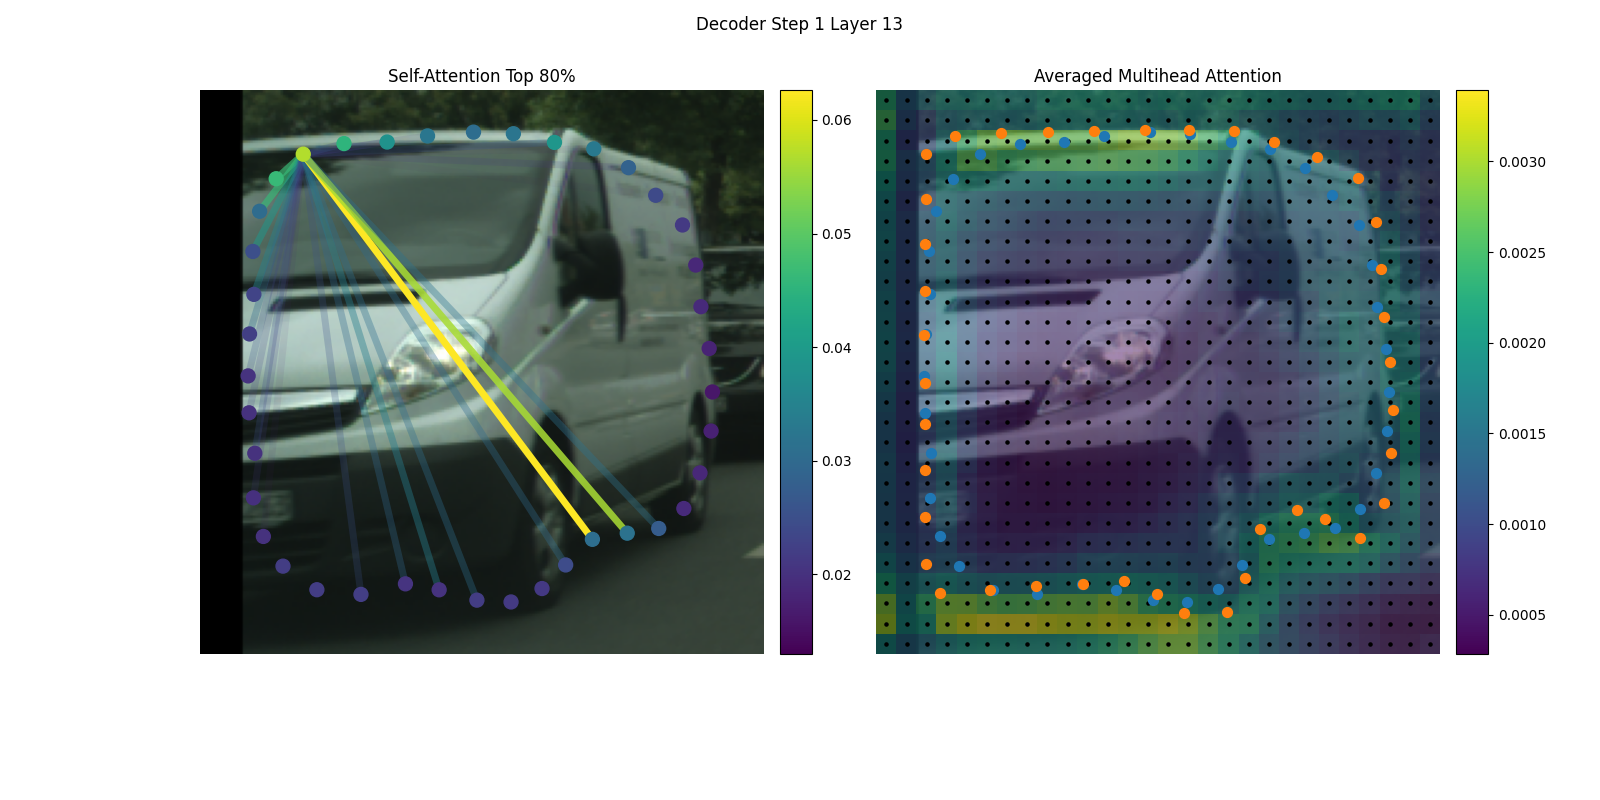
Task: Click the black strip at left image's edge
Action: point(221,372)
